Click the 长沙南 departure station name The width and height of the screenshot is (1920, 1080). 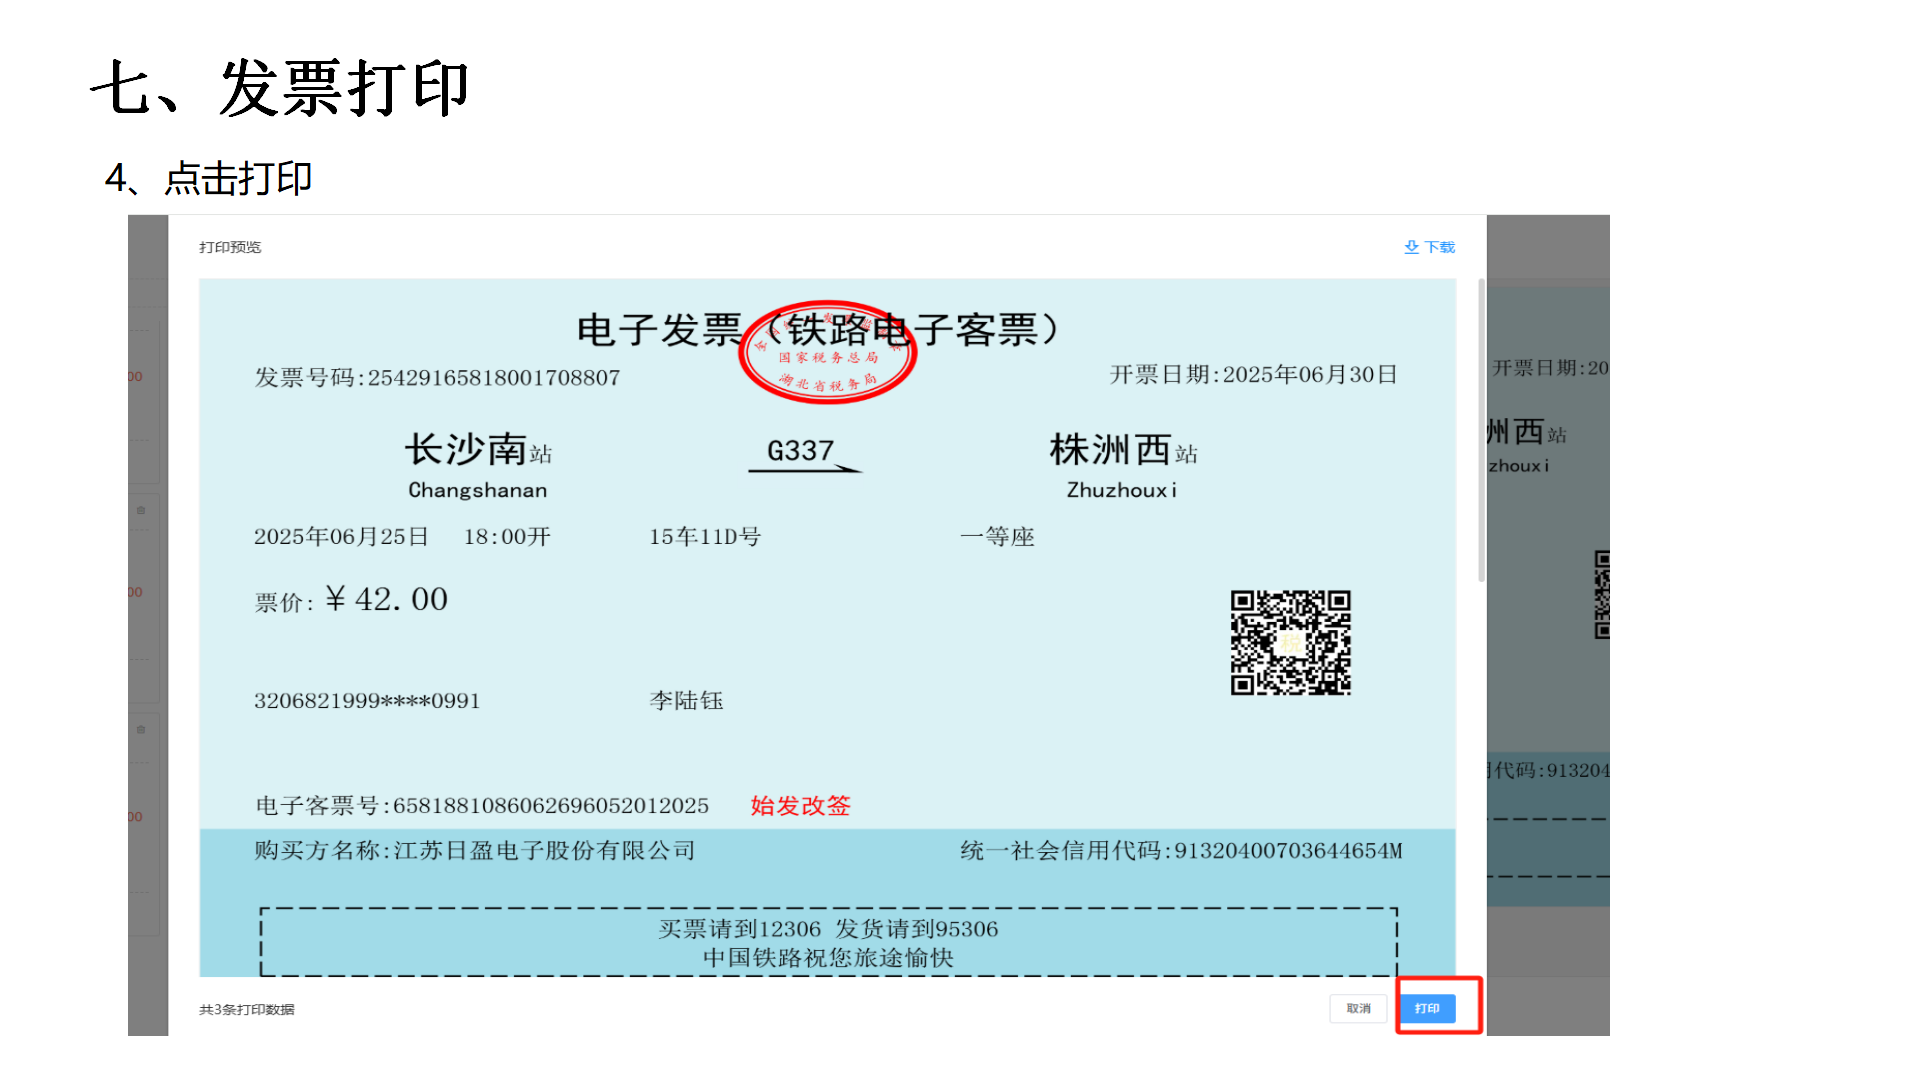coord(467,450)
